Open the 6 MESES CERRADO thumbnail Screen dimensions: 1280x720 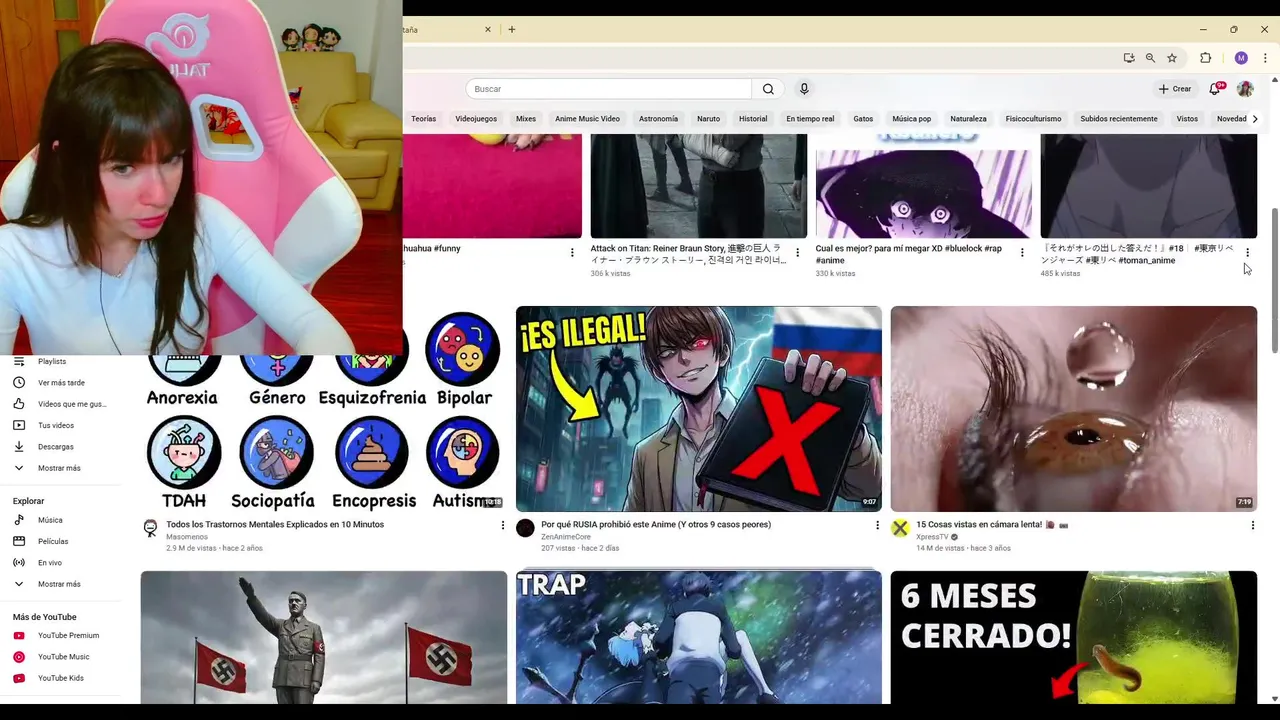(1074, 637)
